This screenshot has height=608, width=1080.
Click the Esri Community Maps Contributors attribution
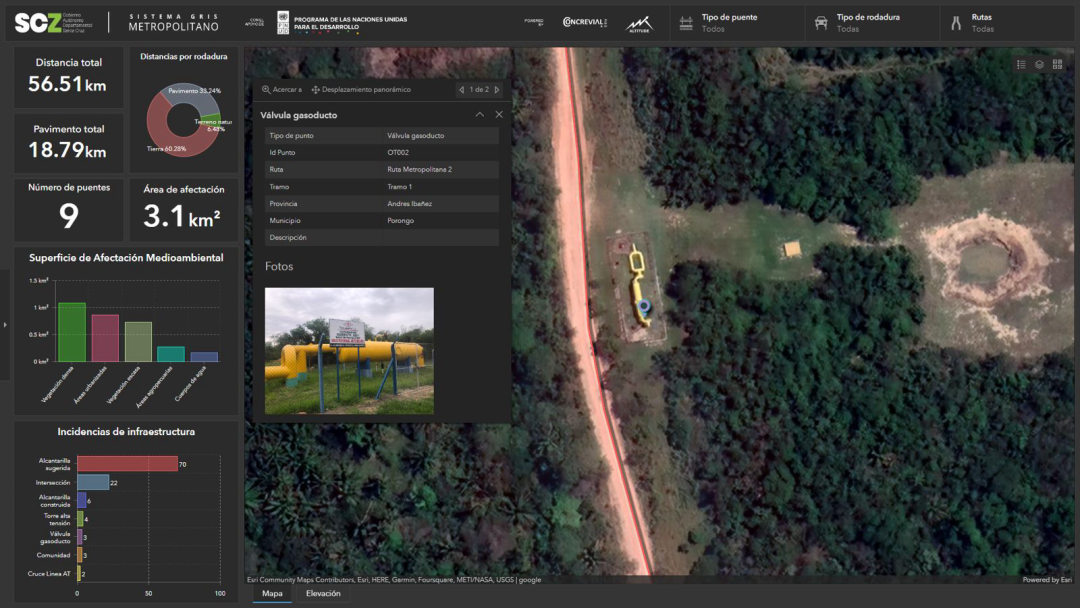pos(394,580)
